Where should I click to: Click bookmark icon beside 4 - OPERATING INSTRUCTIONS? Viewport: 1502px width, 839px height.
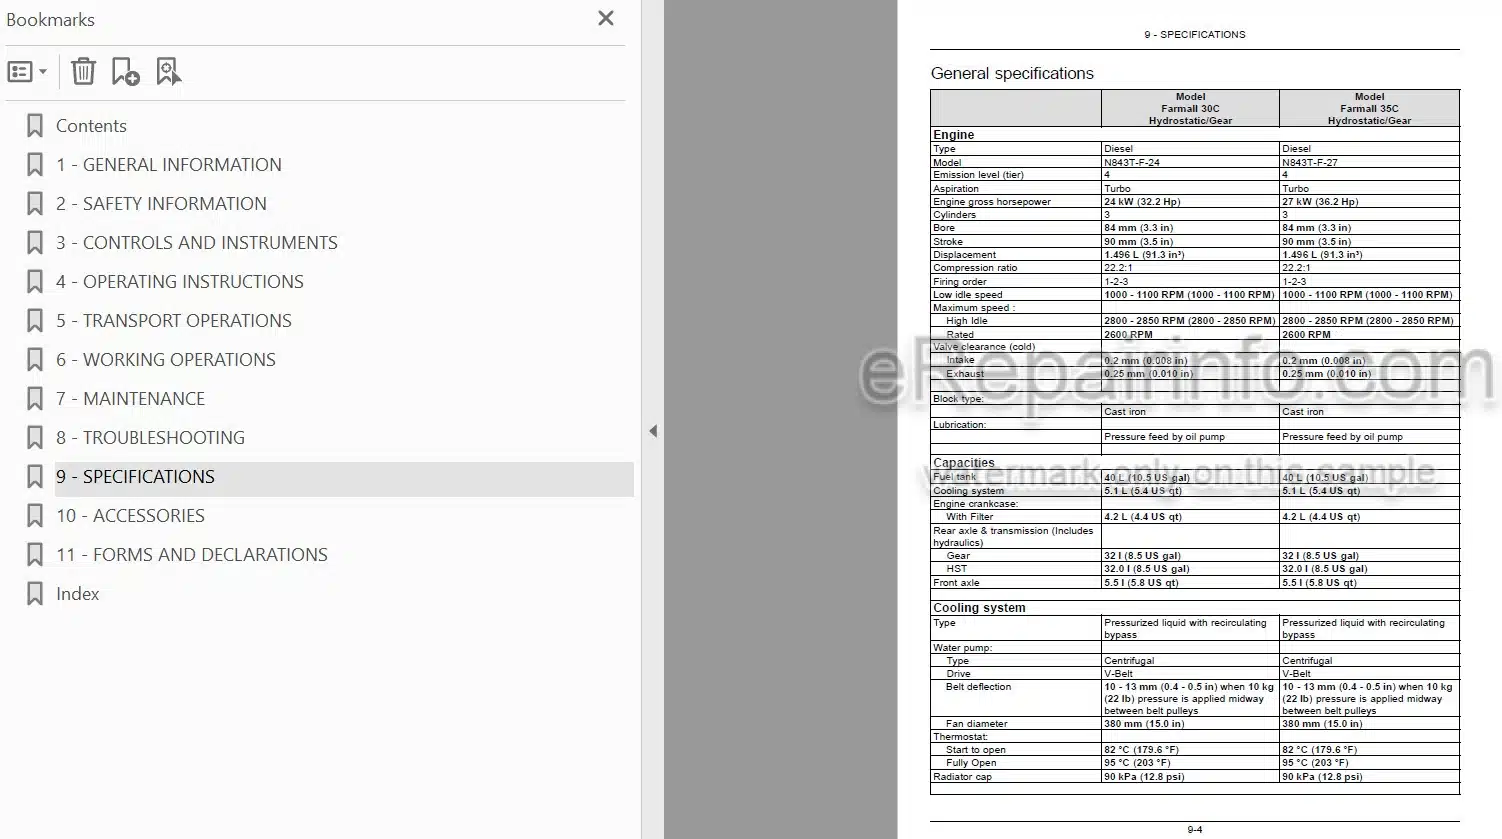coord(35,282)
